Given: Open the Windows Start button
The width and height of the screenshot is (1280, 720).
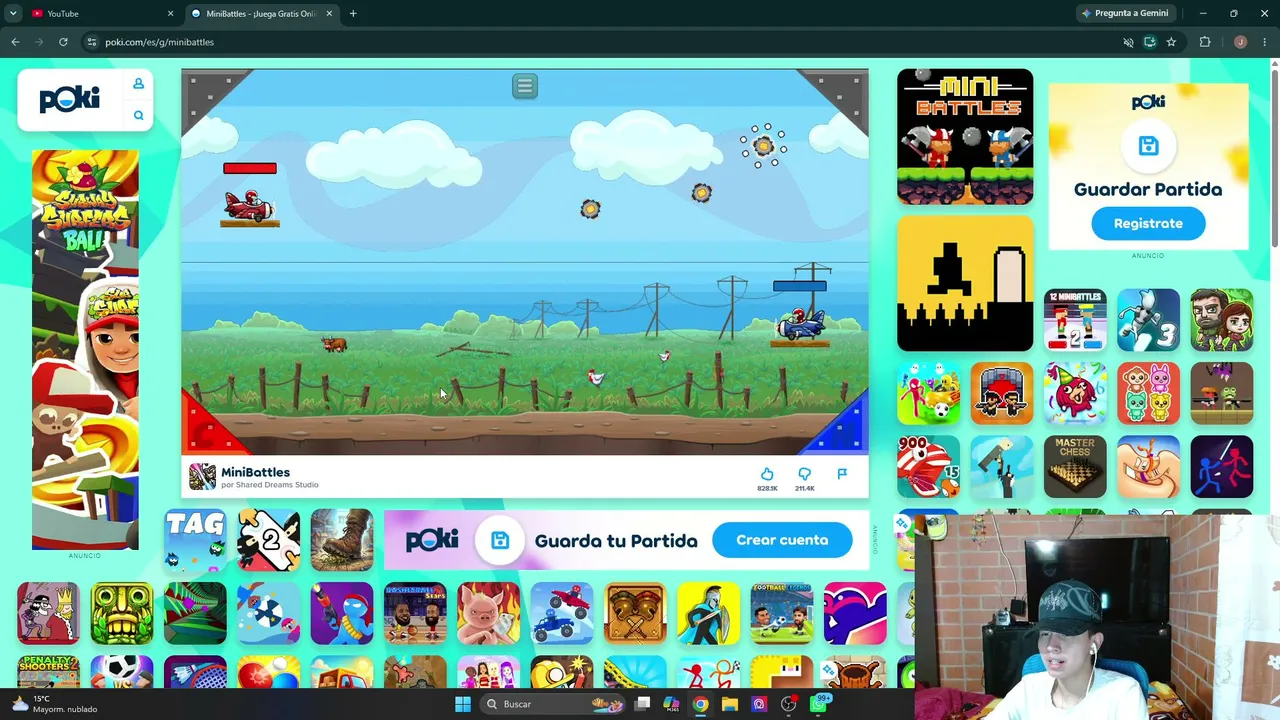Looking at the screenshot, I should pyautogui.click(x=463, y=704).
